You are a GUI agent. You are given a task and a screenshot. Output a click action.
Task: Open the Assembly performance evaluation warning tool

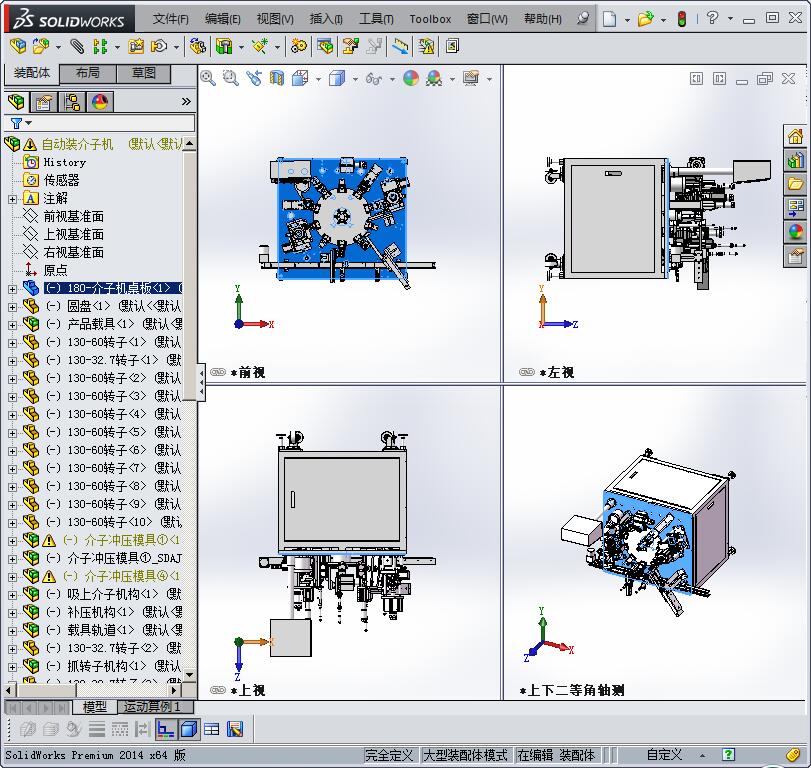426,47
